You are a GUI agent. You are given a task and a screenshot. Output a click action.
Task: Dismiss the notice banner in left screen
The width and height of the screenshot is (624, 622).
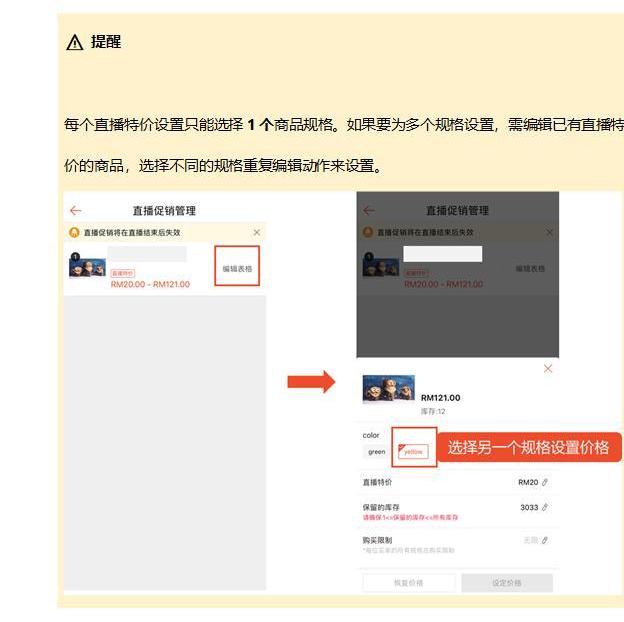click(x=256, y=232)
